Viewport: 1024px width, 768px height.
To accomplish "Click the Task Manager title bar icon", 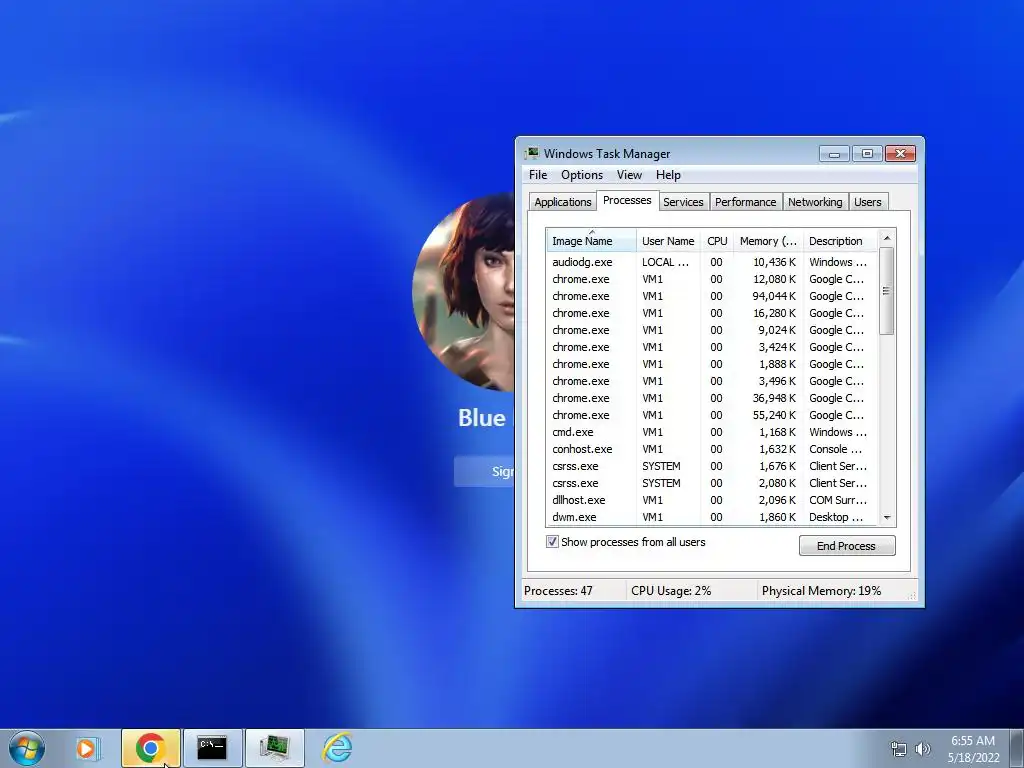I will [x=532, y=153].
